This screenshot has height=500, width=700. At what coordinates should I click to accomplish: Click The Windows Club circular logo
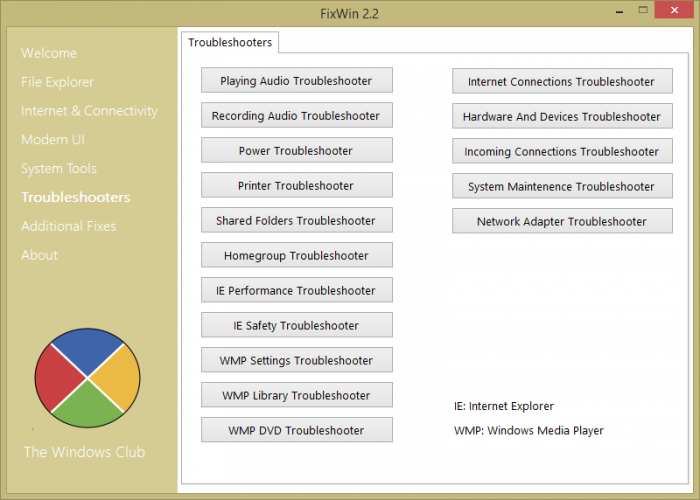click(88, 378)
